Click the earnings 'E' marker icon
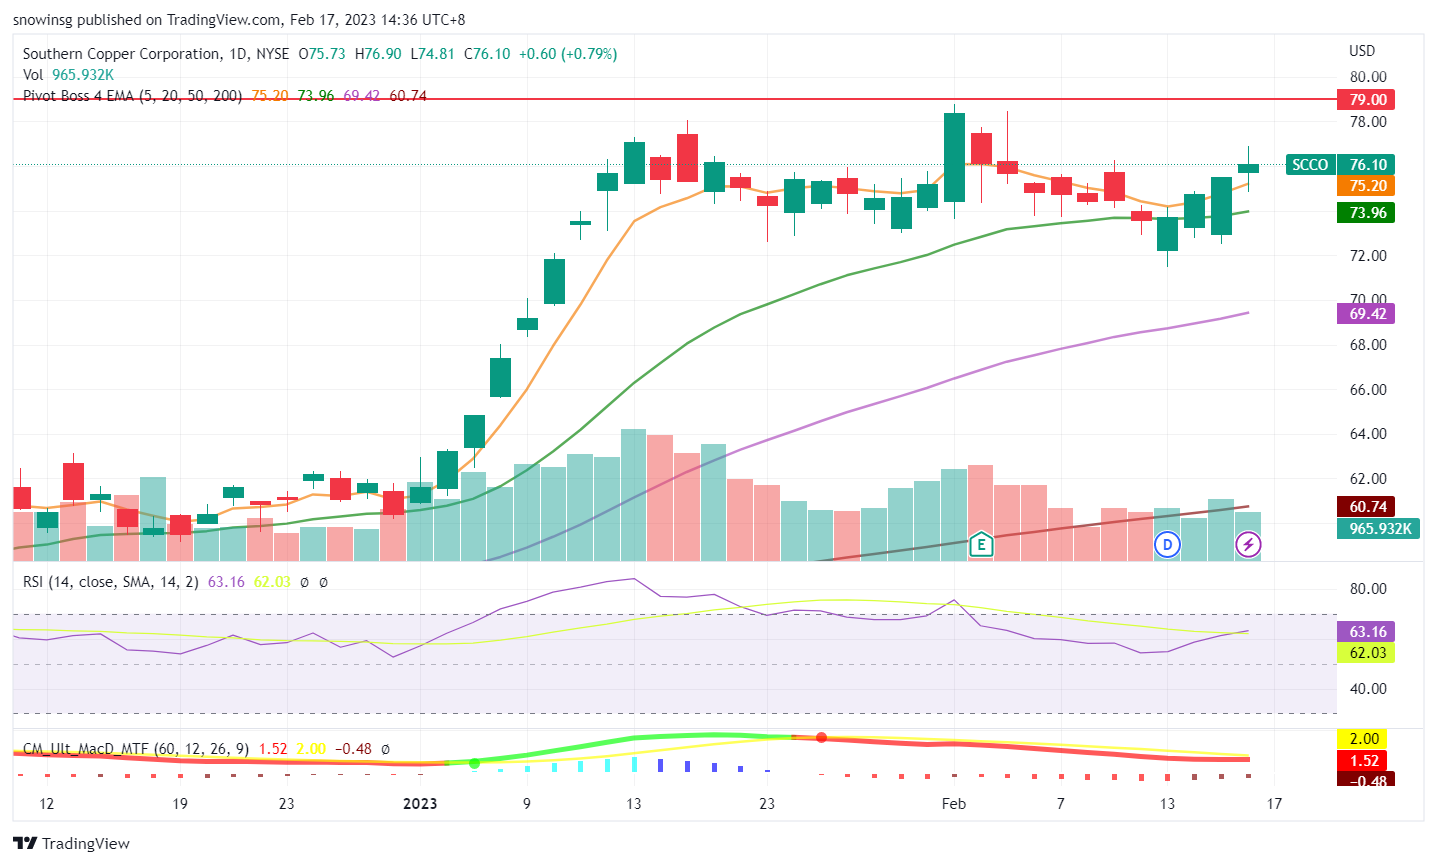 (x=981, y=544)
